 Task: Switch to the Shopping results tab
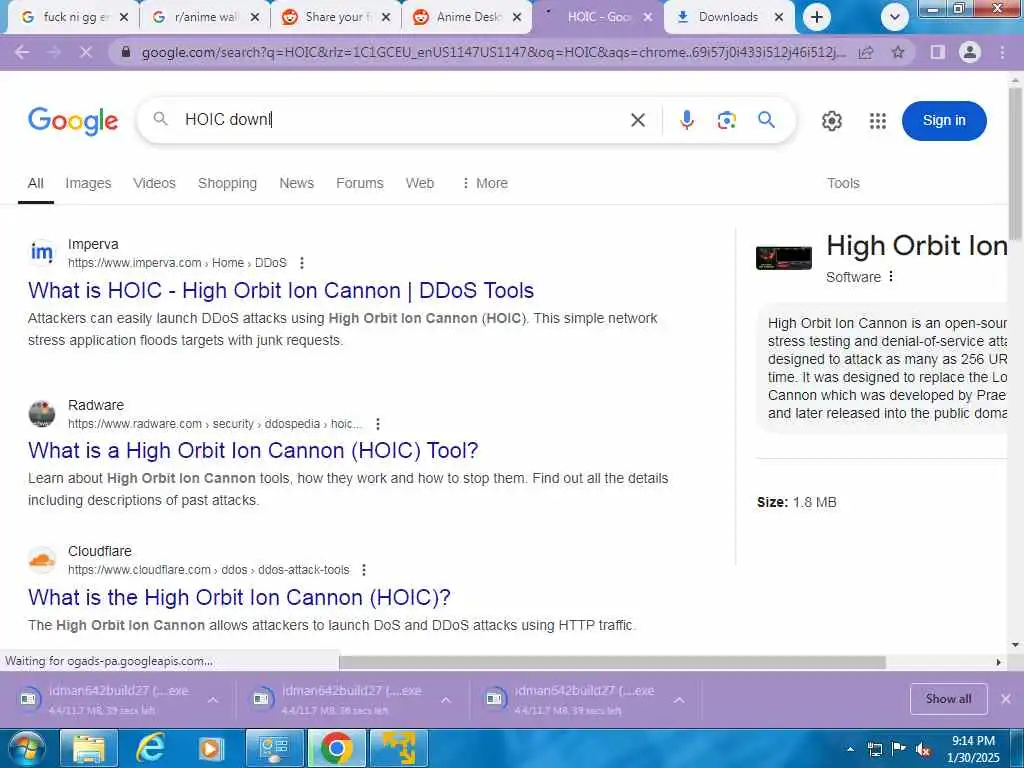pyautogui.click(x=227, y=184)
